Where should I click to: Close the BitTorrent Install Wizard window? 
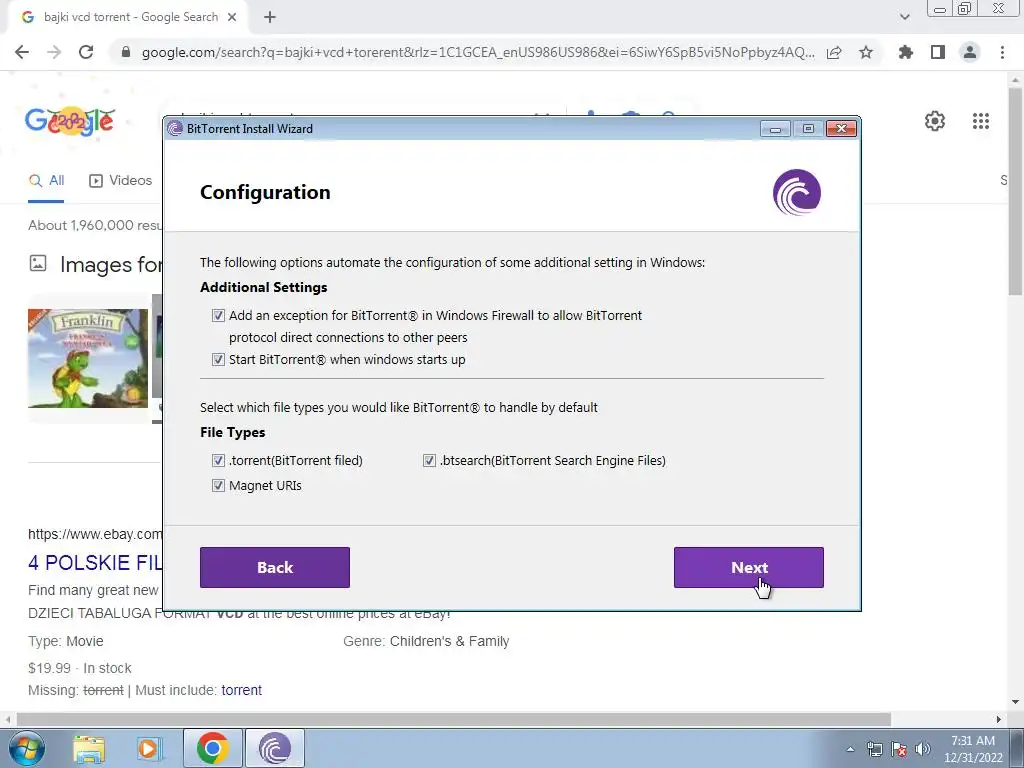point(841,129)
